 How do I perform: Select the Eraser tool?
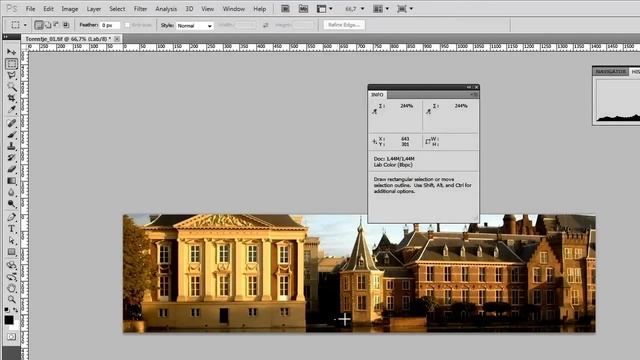coord(11,169)
